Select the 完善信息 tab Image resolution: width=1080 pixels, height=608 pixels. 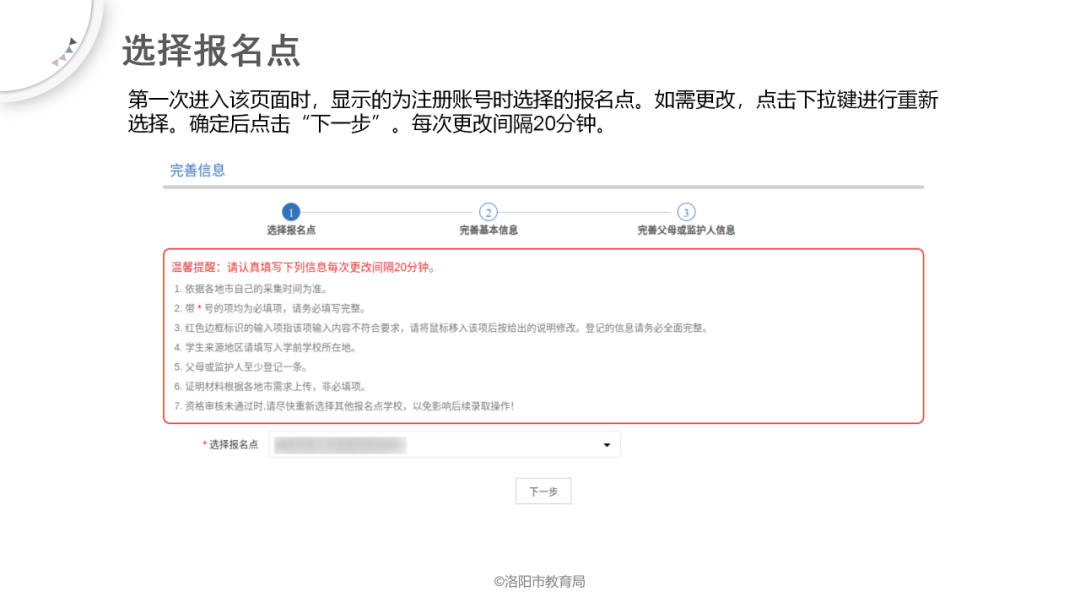tap(196, 170)
